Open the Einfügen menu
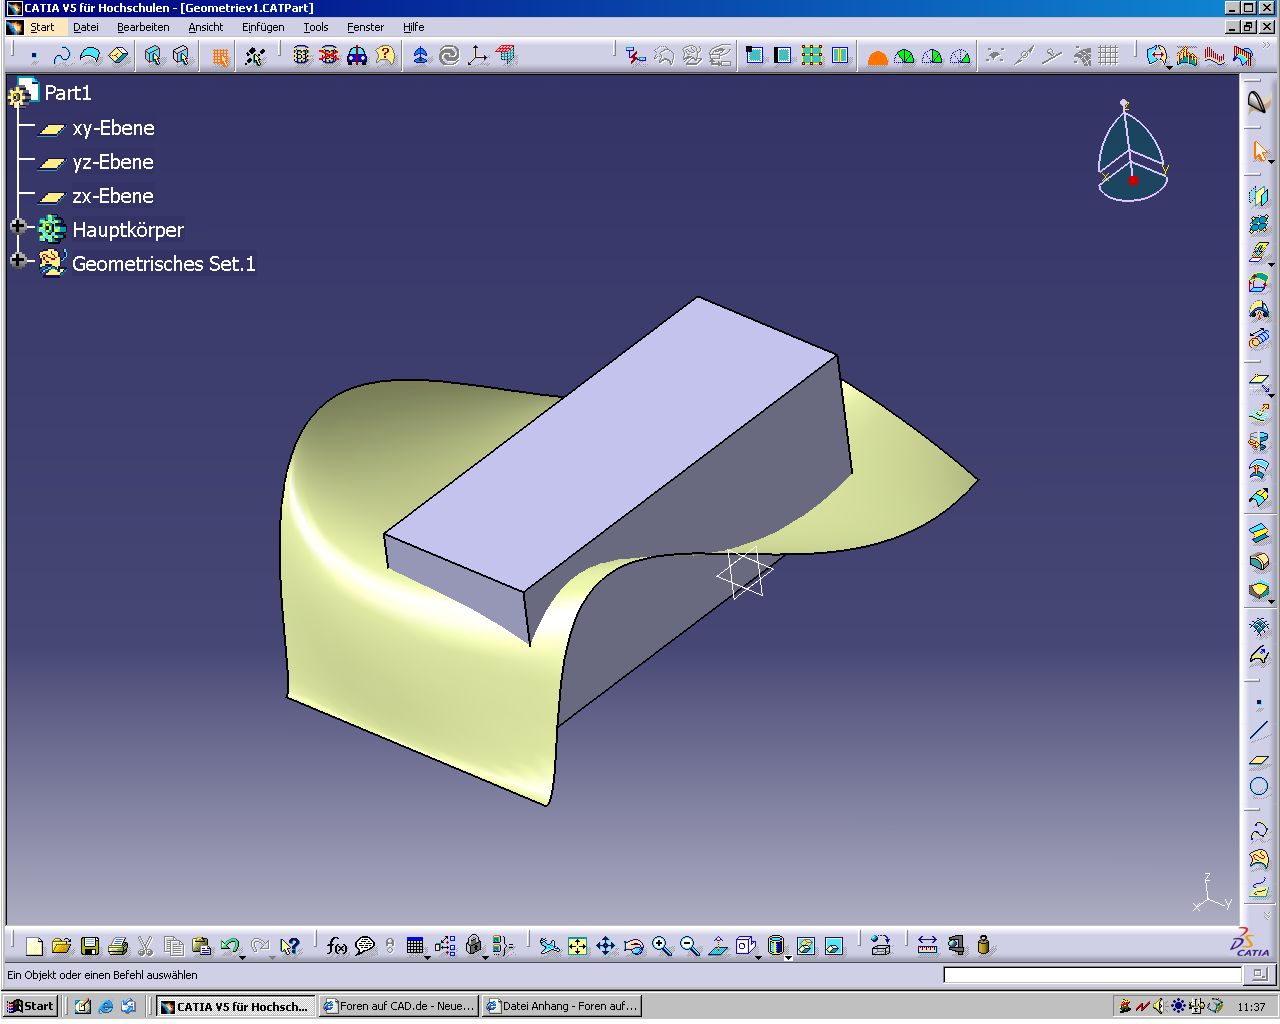This screenshot has height=1024, width=1280. (263, 27)
